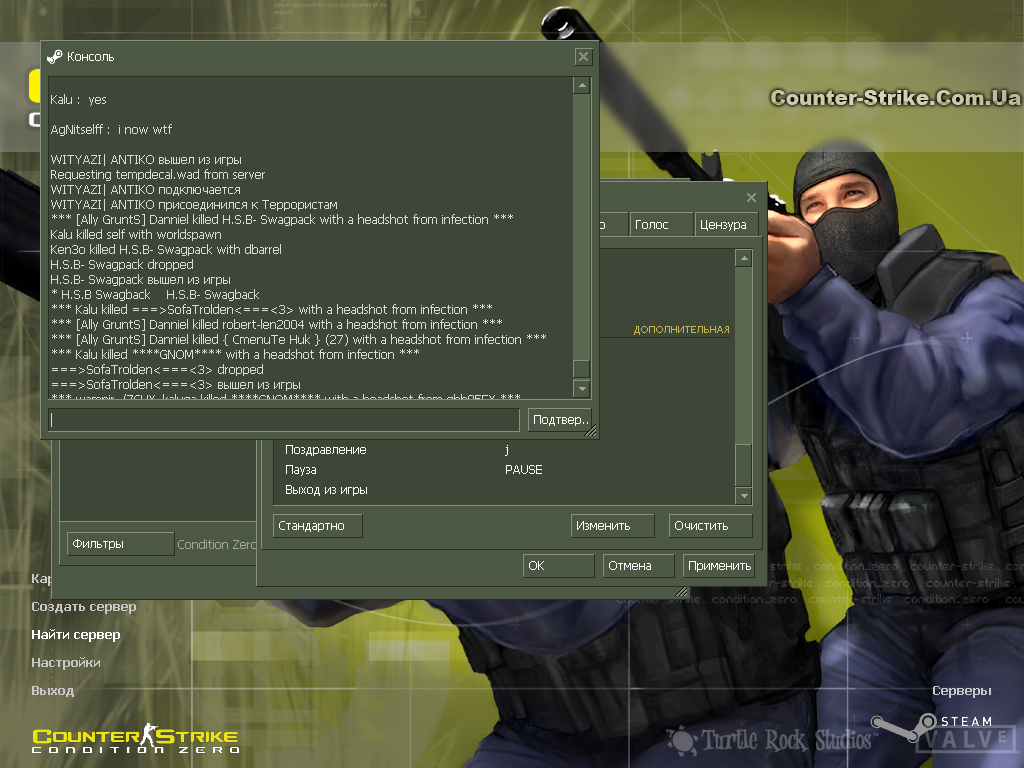
Task: Click the console window resize grip
Action: click(591, 432)
